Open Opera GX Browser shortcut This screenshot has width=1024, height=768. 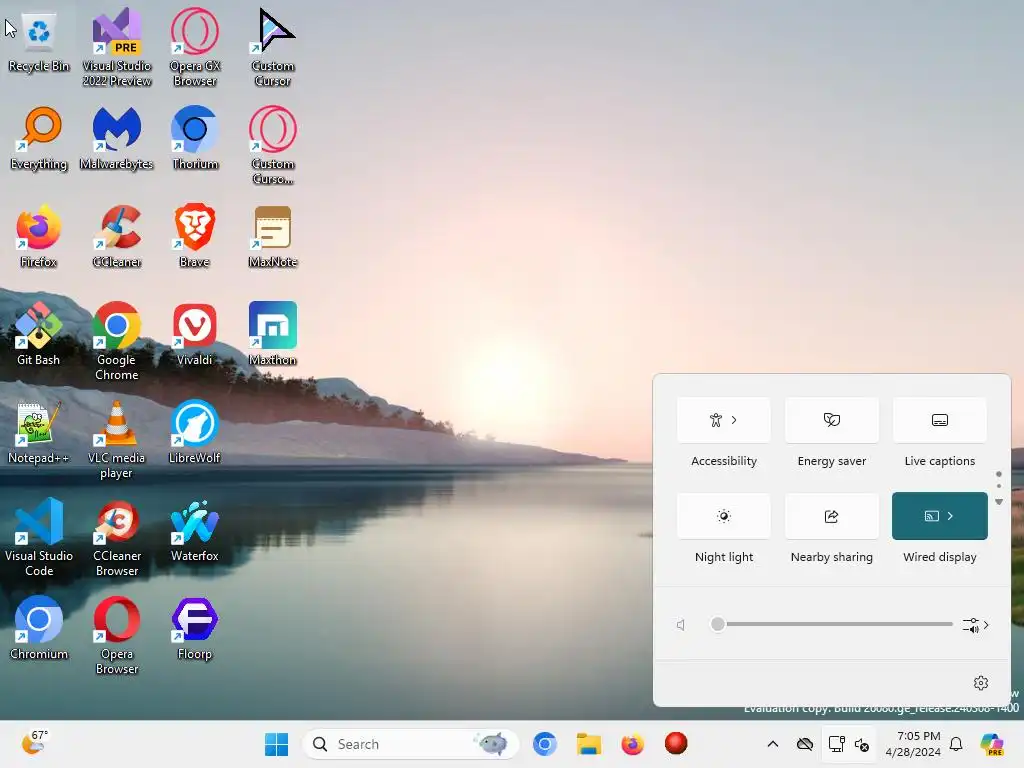tap(195, 47)
